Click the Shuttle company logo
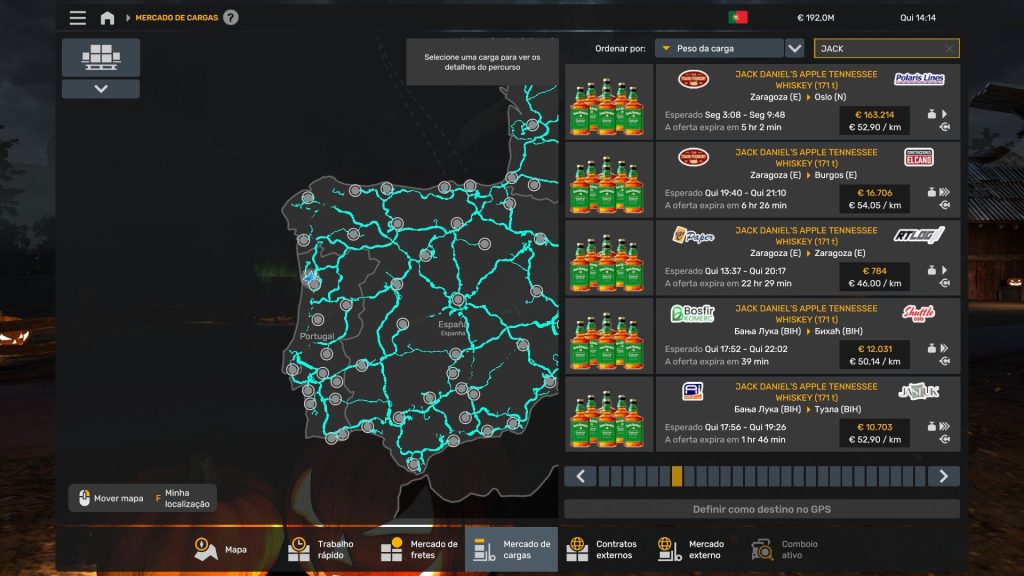The width and height of the screenshot is (1024, 576). [919, 313]
